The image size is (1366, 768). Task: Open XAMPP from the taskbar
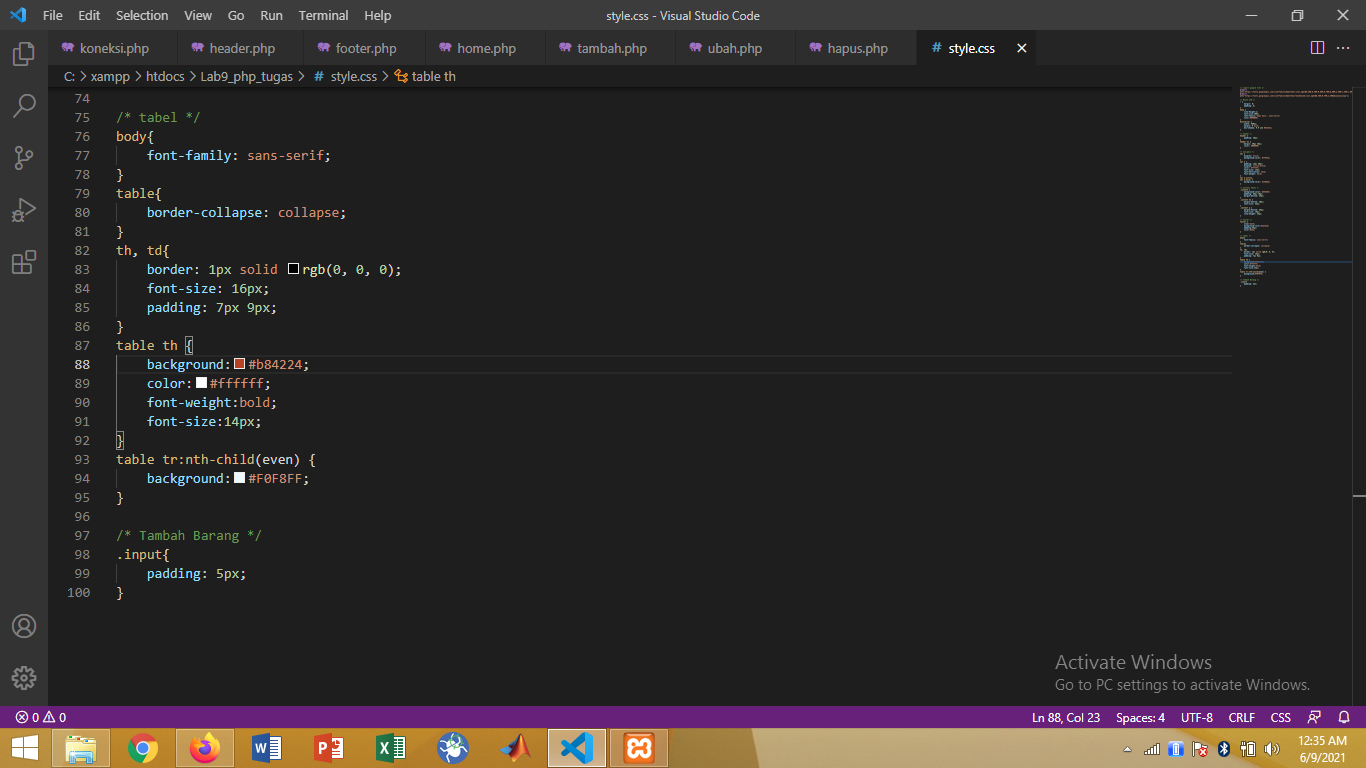(639, 748)
